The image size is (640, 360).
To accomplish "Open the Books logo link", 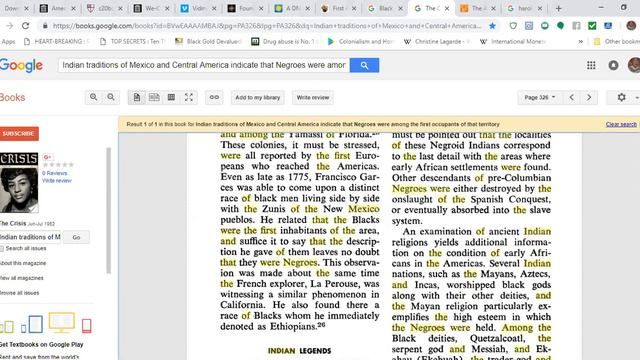I will point(13,98).
